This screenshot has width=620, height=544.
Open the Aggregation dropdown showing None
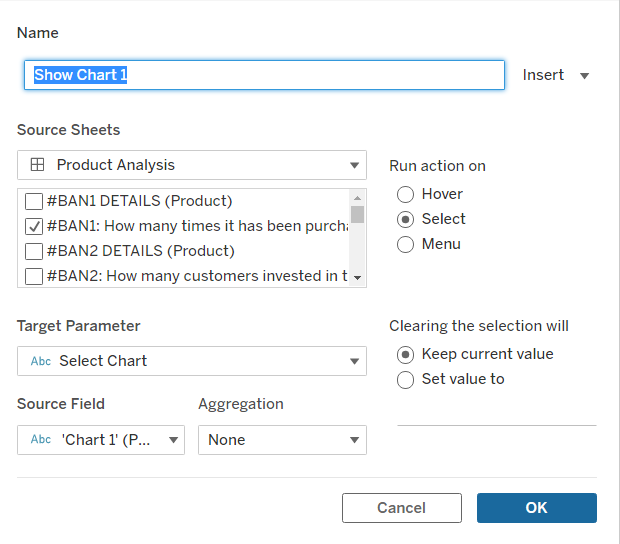click(282, 440)
